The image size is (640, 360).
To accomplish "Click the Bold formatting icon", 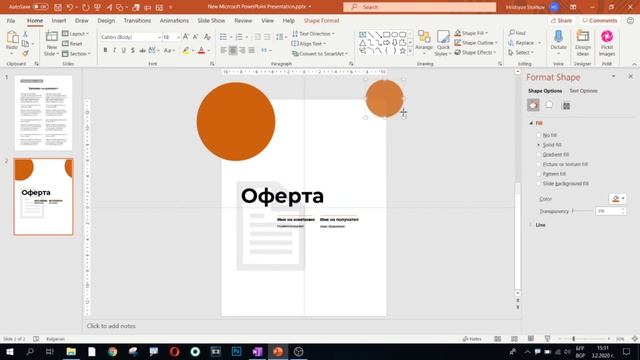I will click(x=105, y=50).
